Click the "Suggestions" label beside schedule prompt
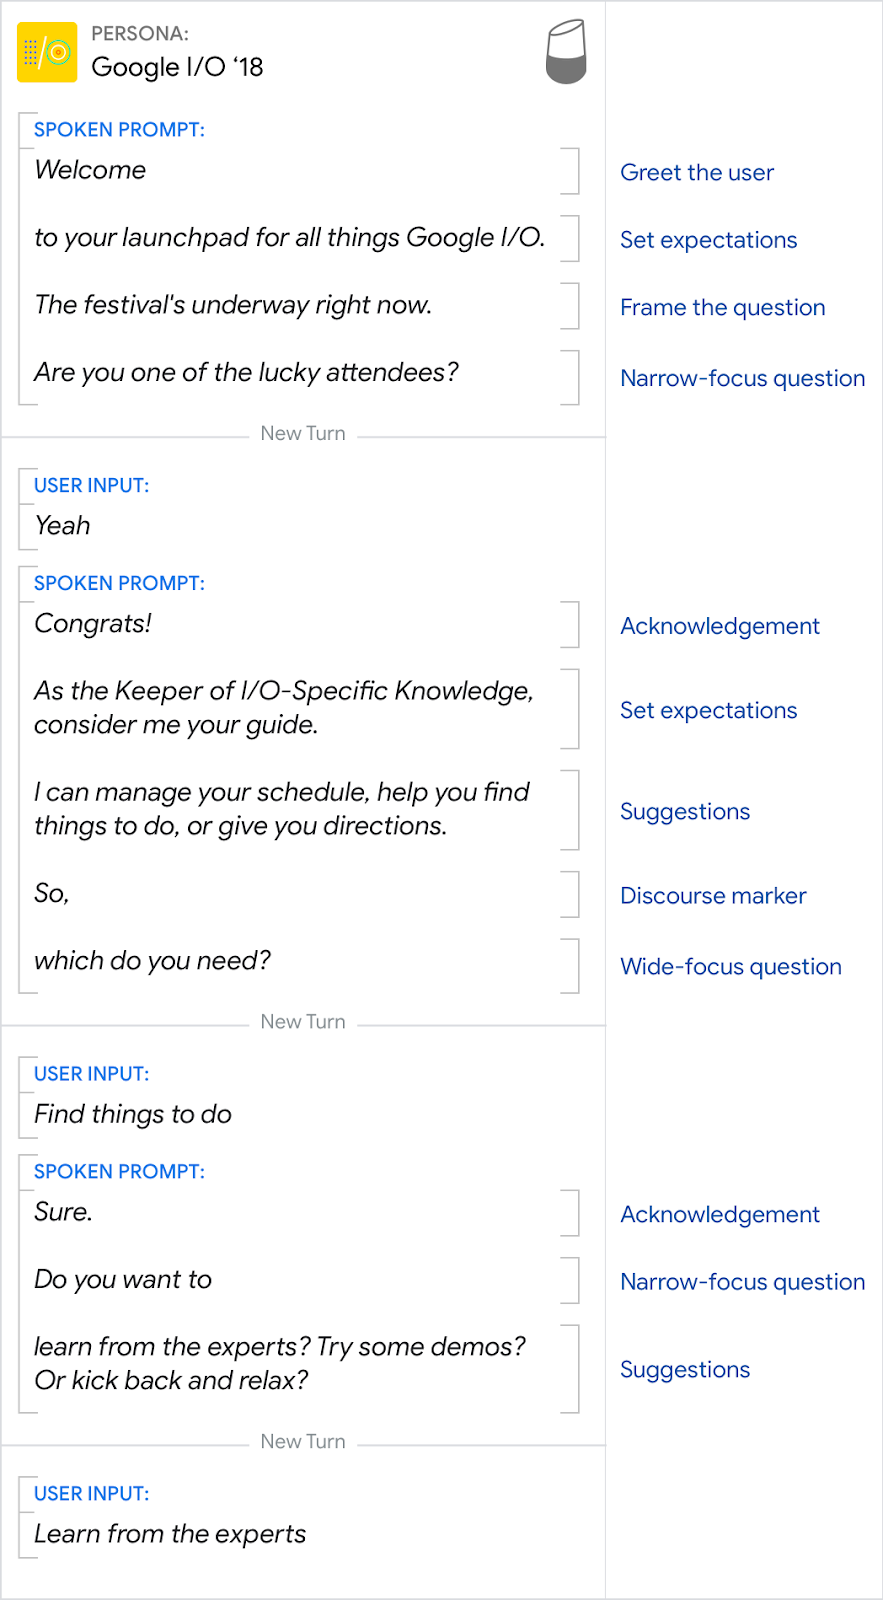 (x=684, y=812)
